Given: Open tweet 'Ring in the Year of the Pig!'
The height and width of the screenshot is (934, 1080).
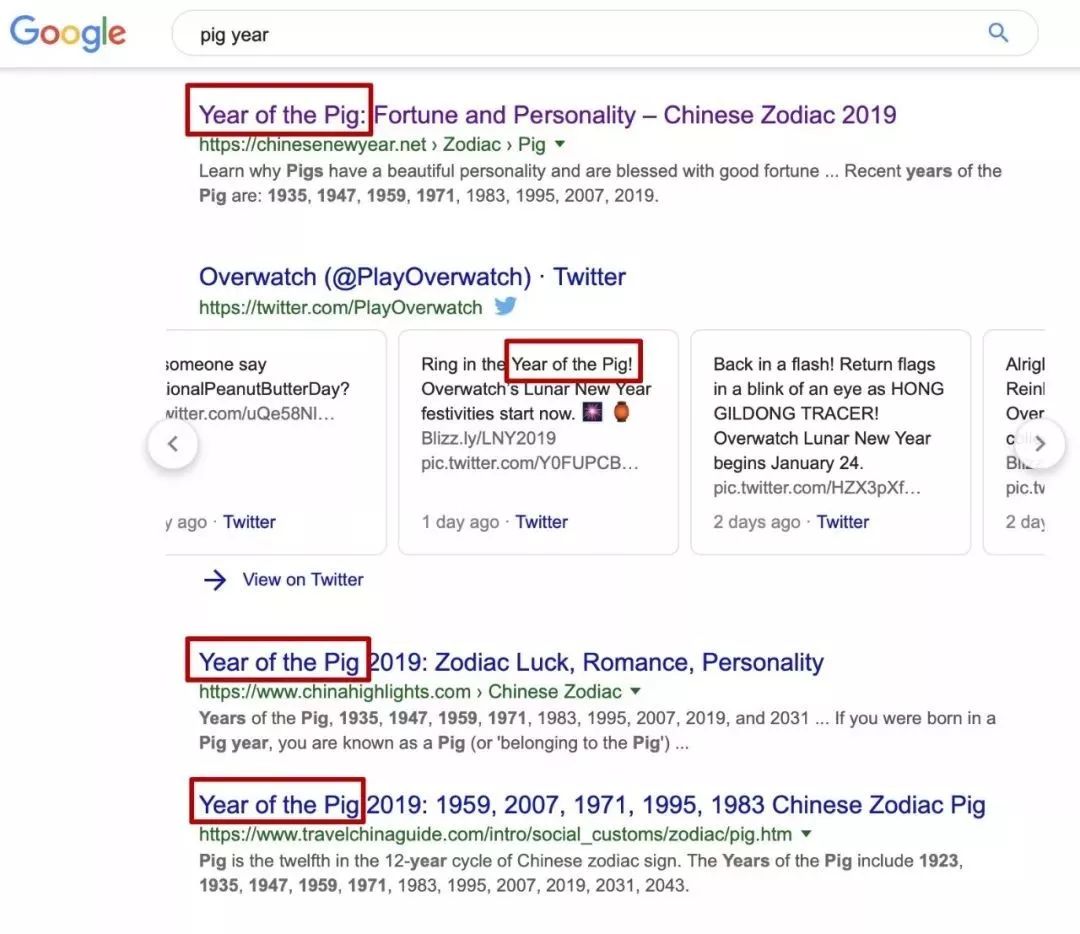Looking at the screenshot, I should (x=538, y=442).
